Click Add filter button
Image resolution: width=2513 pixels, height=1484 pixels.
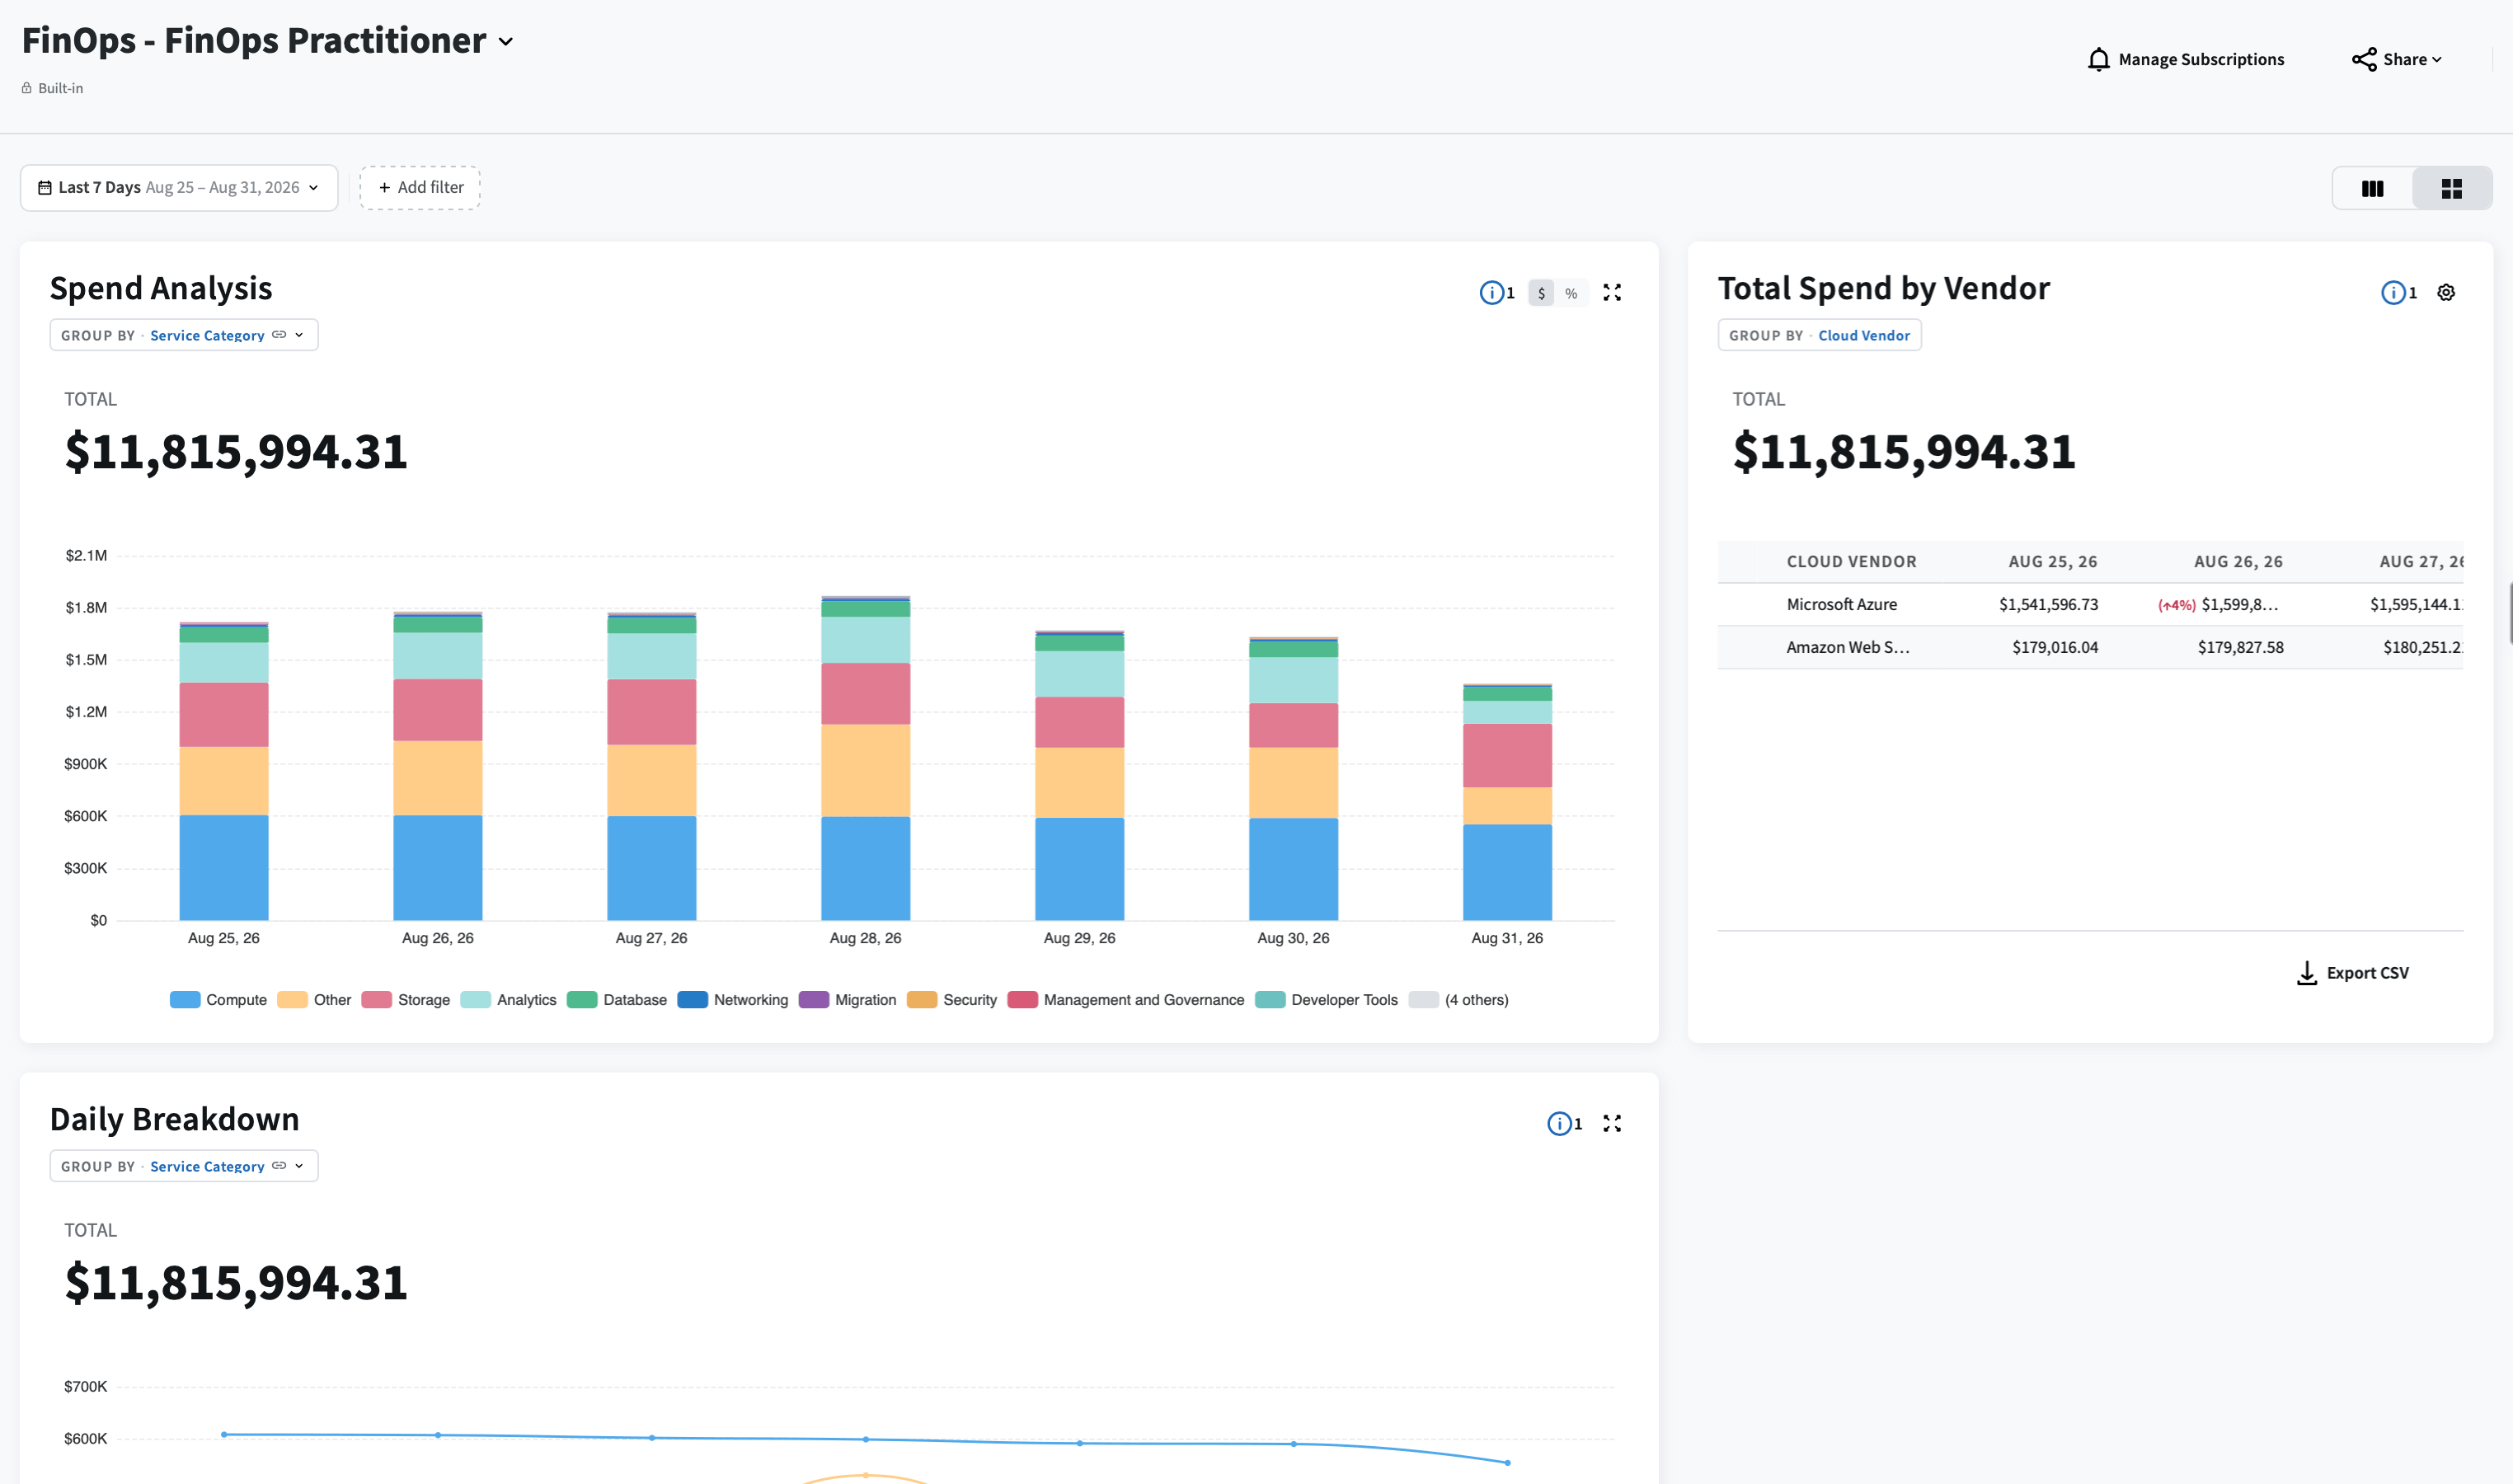coord(420,188)
